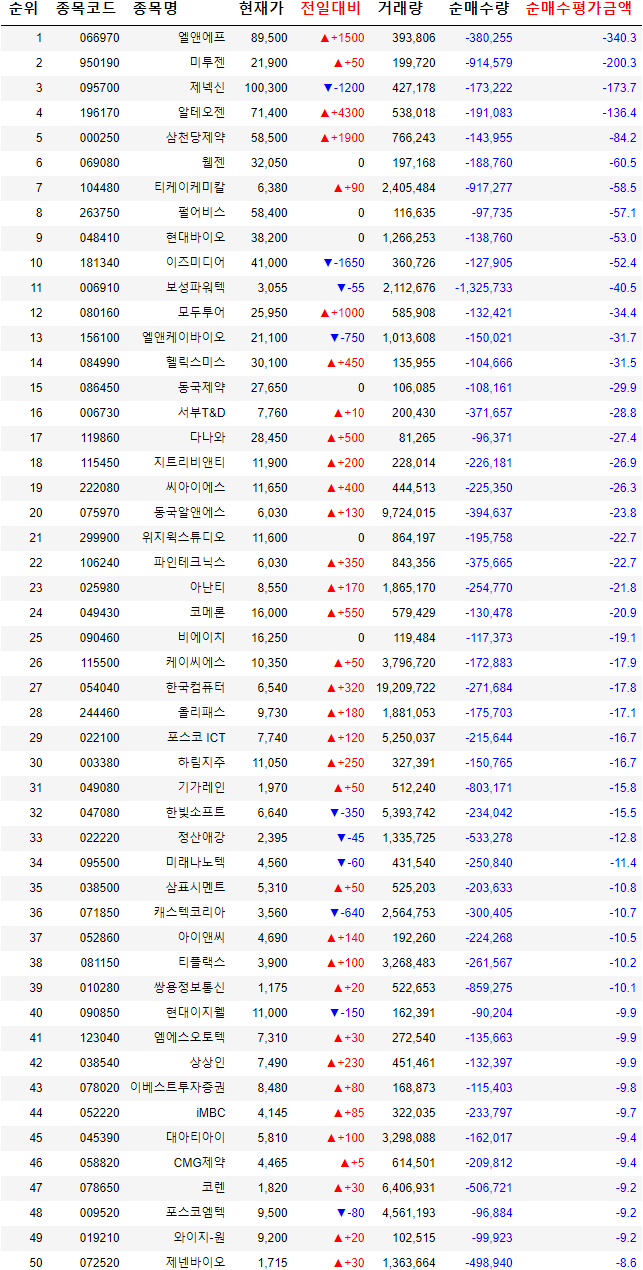Click trading volume 9,724,015
Viewport: 643px width, 1270px height.
coord(406,513)
